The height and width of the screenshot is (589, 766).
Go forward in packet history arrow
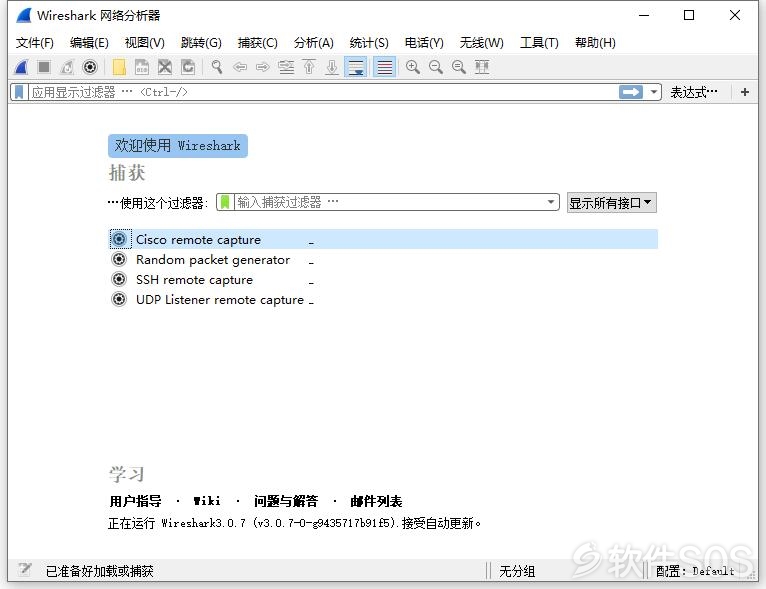(263, 67)
